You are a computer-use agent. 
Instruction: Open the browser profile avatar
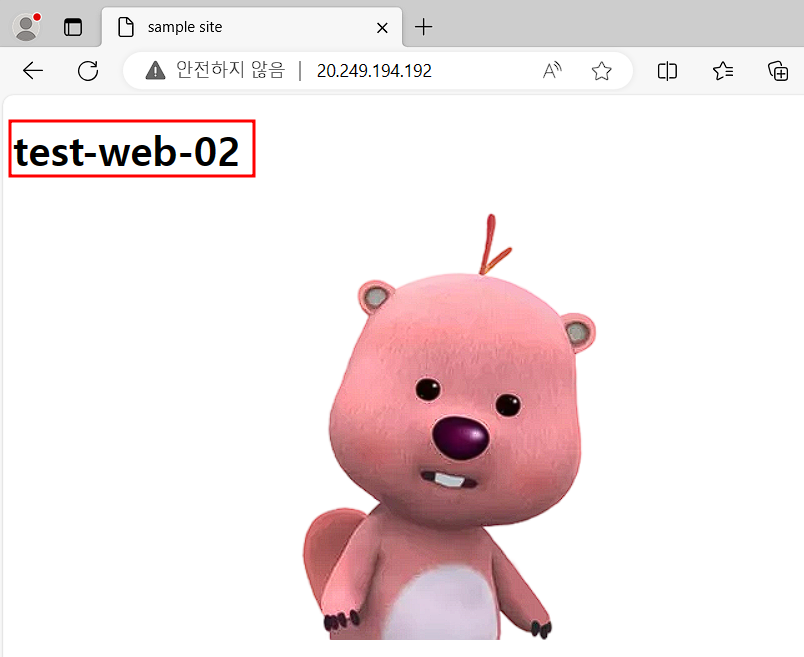pos(27,27)
